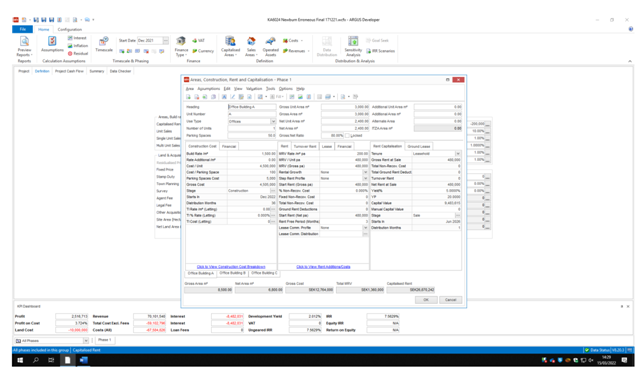Screen dimensions: 644x379
Task: Open notification center on the taskbar
Action: coord(624,360)
